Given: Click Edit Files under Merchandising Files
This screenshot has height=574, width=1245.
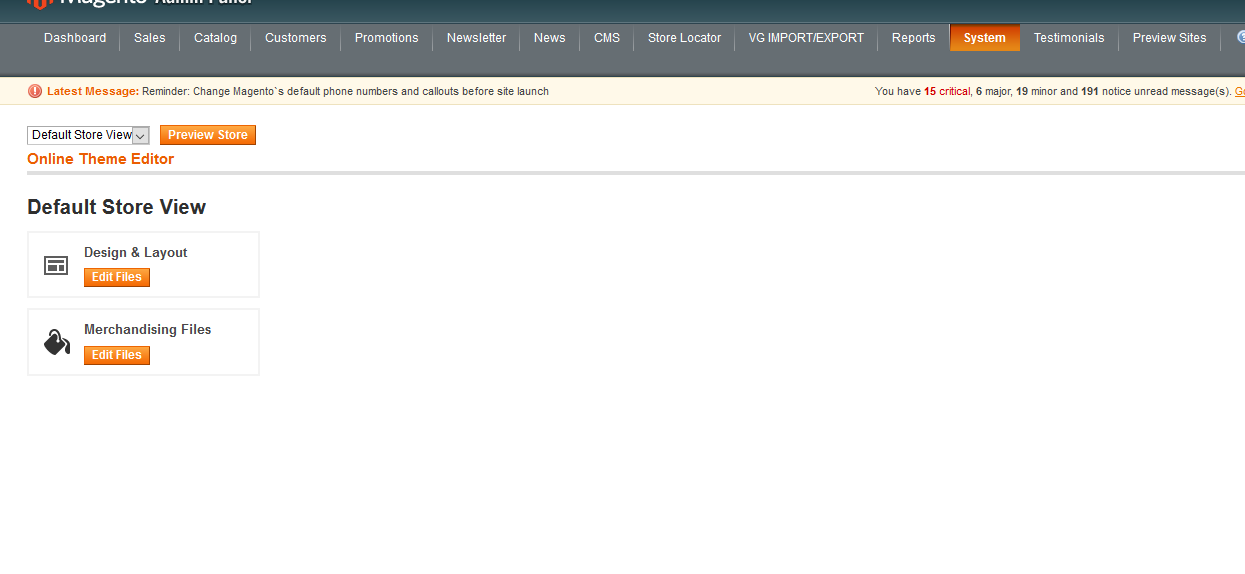Looking at the screenshot, I should (117, 355).
